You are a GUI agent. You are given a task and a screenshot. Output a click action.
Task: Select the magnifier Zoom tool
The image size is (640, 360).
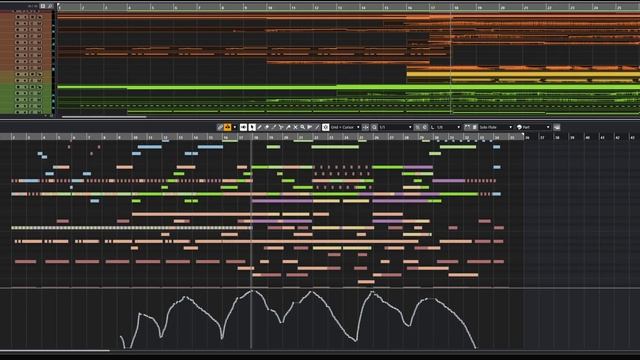(303, 127)
